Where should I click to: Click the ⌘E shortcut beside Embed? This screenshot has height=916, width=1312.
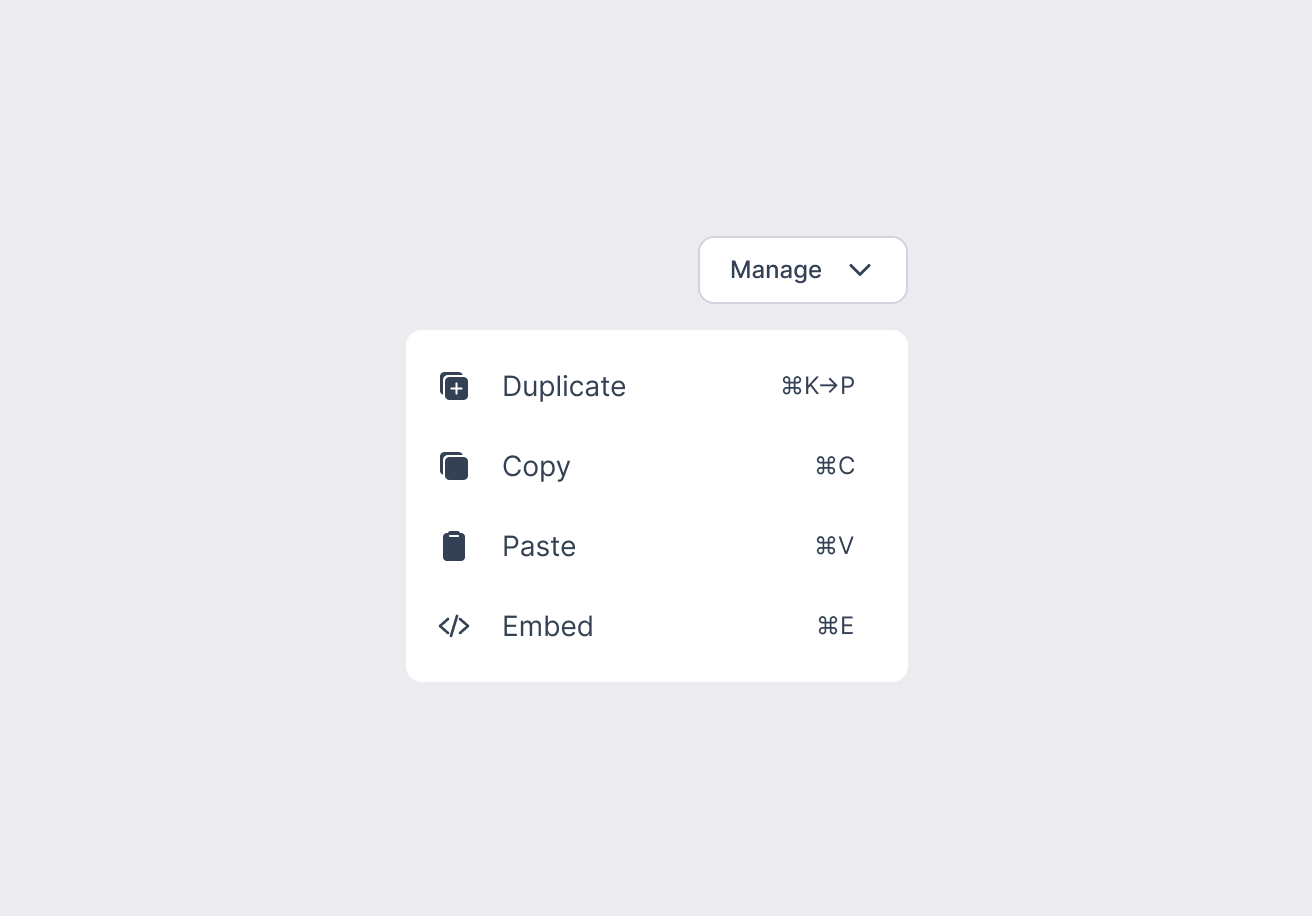[x=835, y=626]
